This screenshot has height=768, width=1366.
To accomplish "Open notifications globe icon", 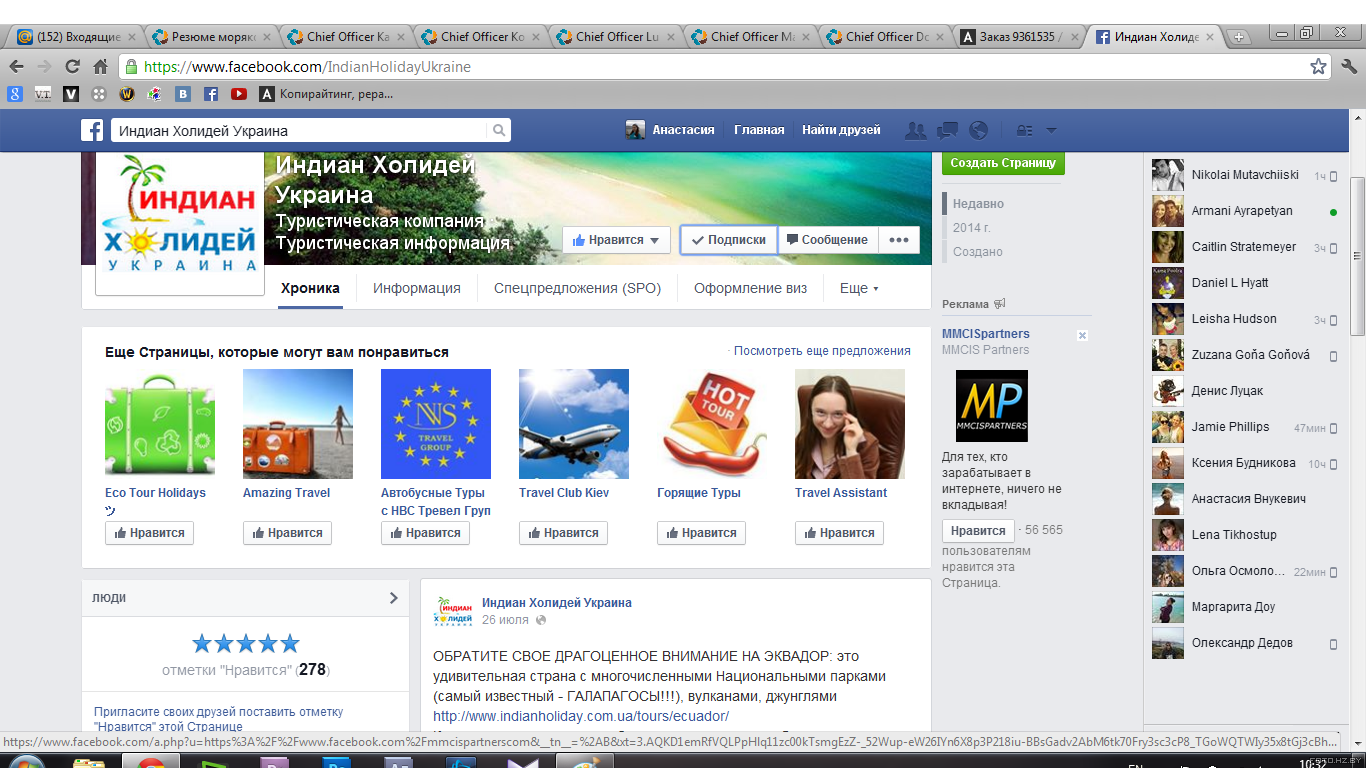I will click(x=978, y=130).
